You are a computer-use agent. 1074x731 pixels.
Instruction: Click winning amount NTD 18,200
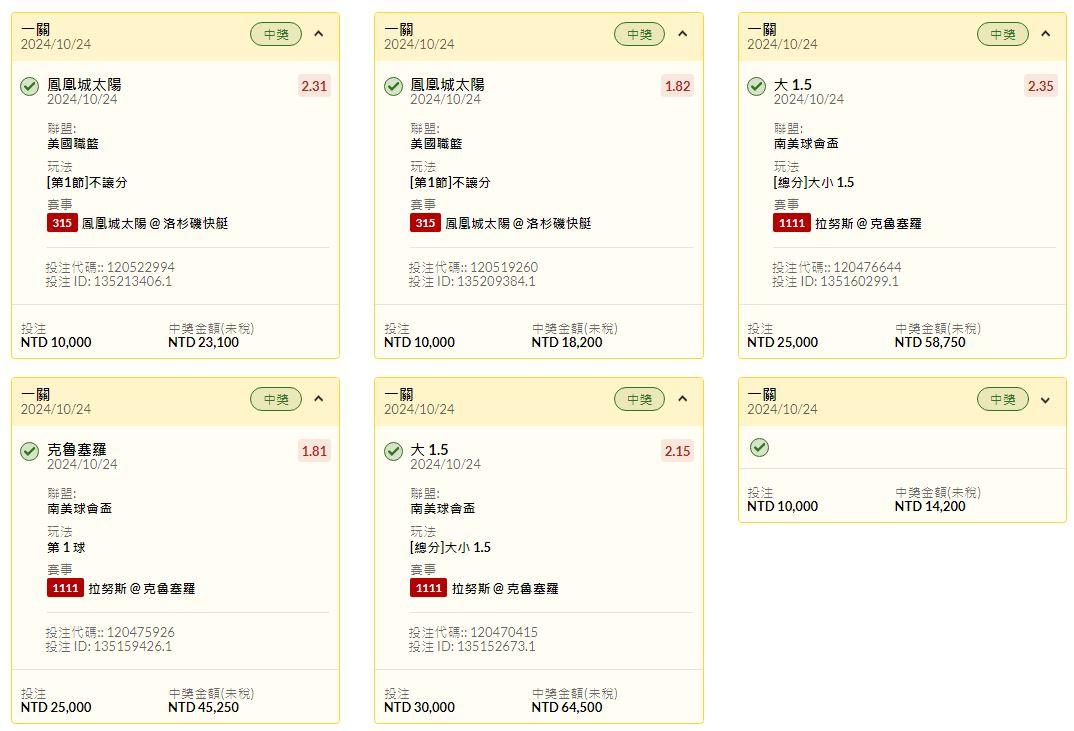coord(567,343)
